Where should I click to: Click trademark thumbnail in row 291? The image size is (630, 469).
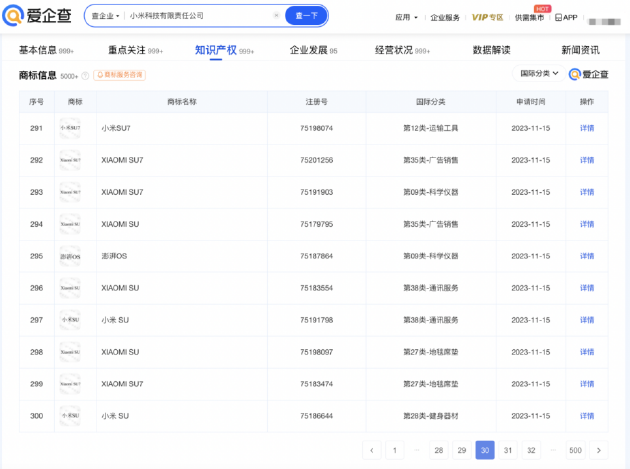click(x=70, y=128)
